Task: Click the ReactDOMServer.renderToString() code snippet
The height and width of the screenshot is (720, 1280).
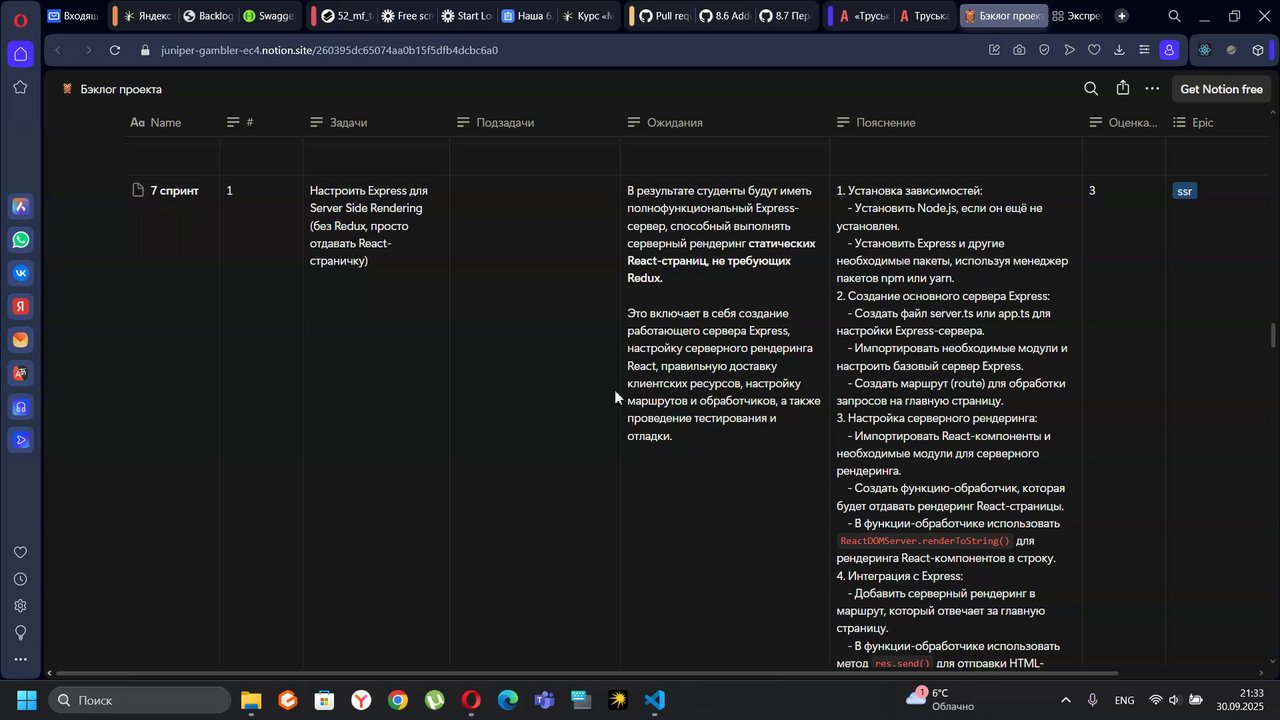Action: pos(925,541)
